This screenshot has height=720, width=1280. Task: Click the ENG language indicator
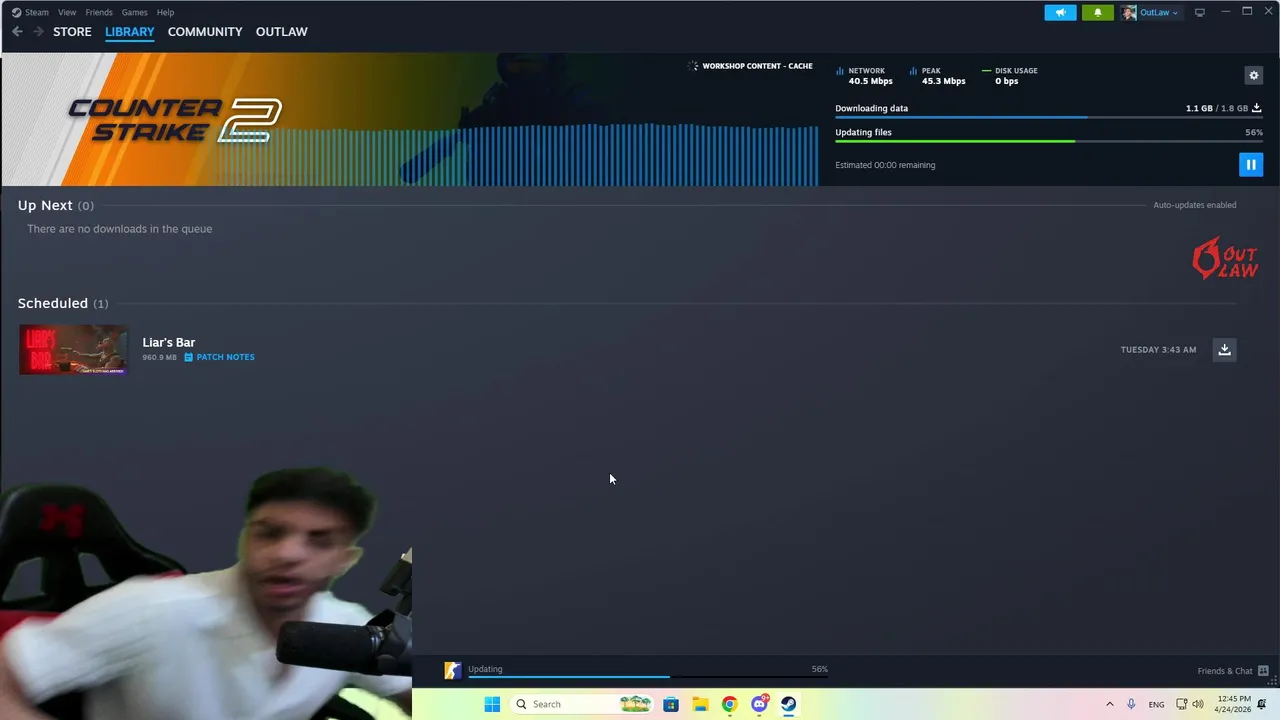click(1156, 704)
